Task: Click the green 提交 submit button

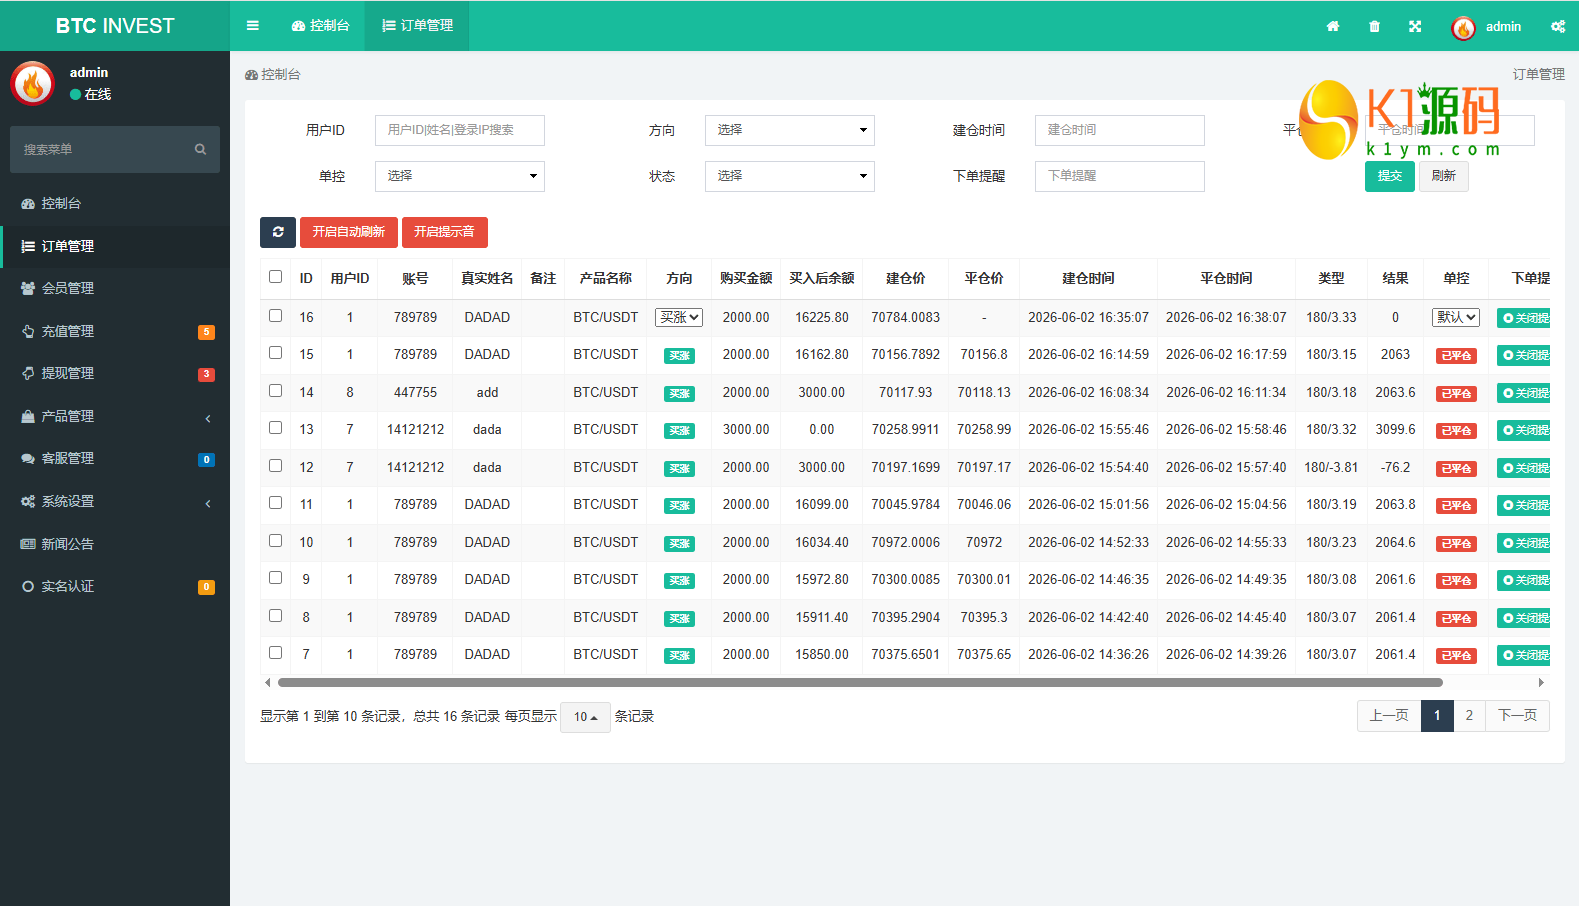Action: point(1390,176)
